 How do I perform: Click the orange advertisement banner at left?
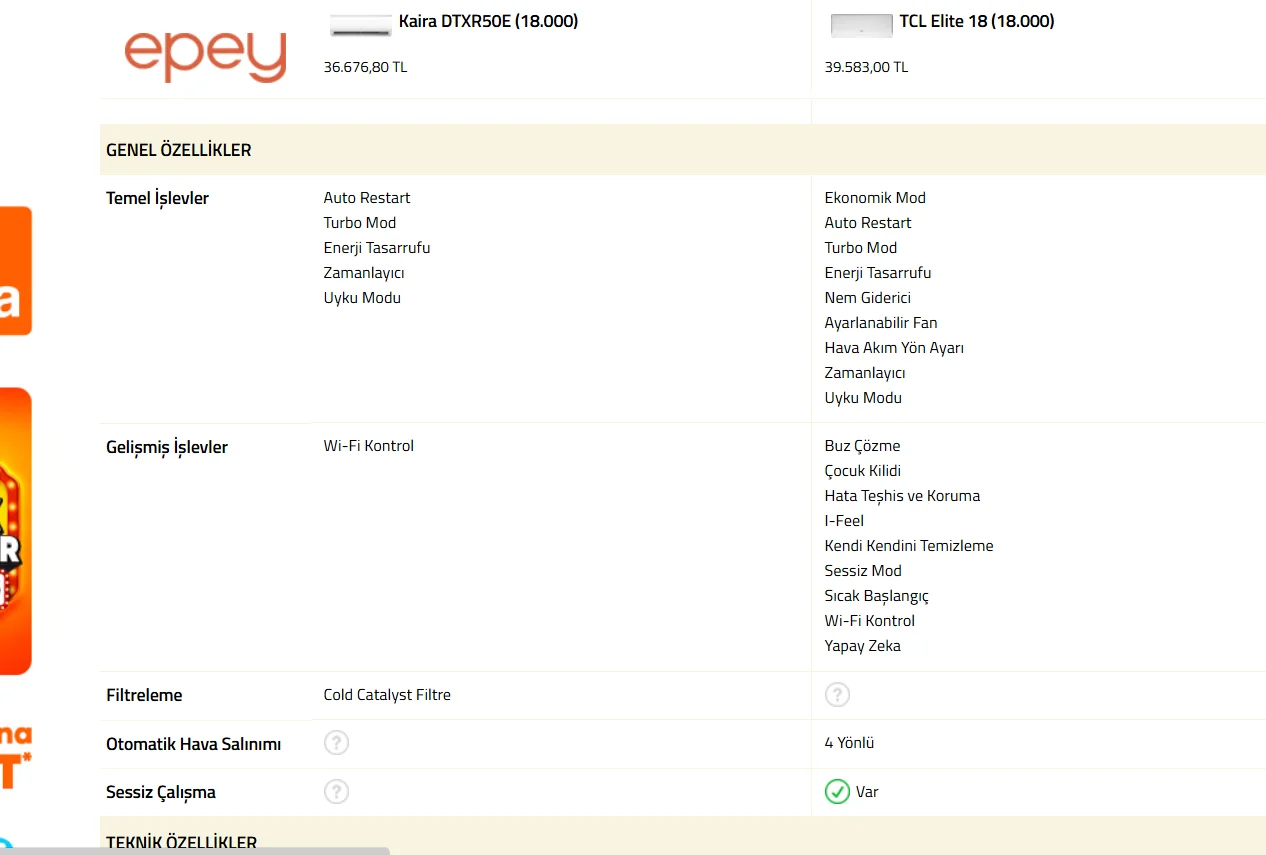tap(16, 530)
